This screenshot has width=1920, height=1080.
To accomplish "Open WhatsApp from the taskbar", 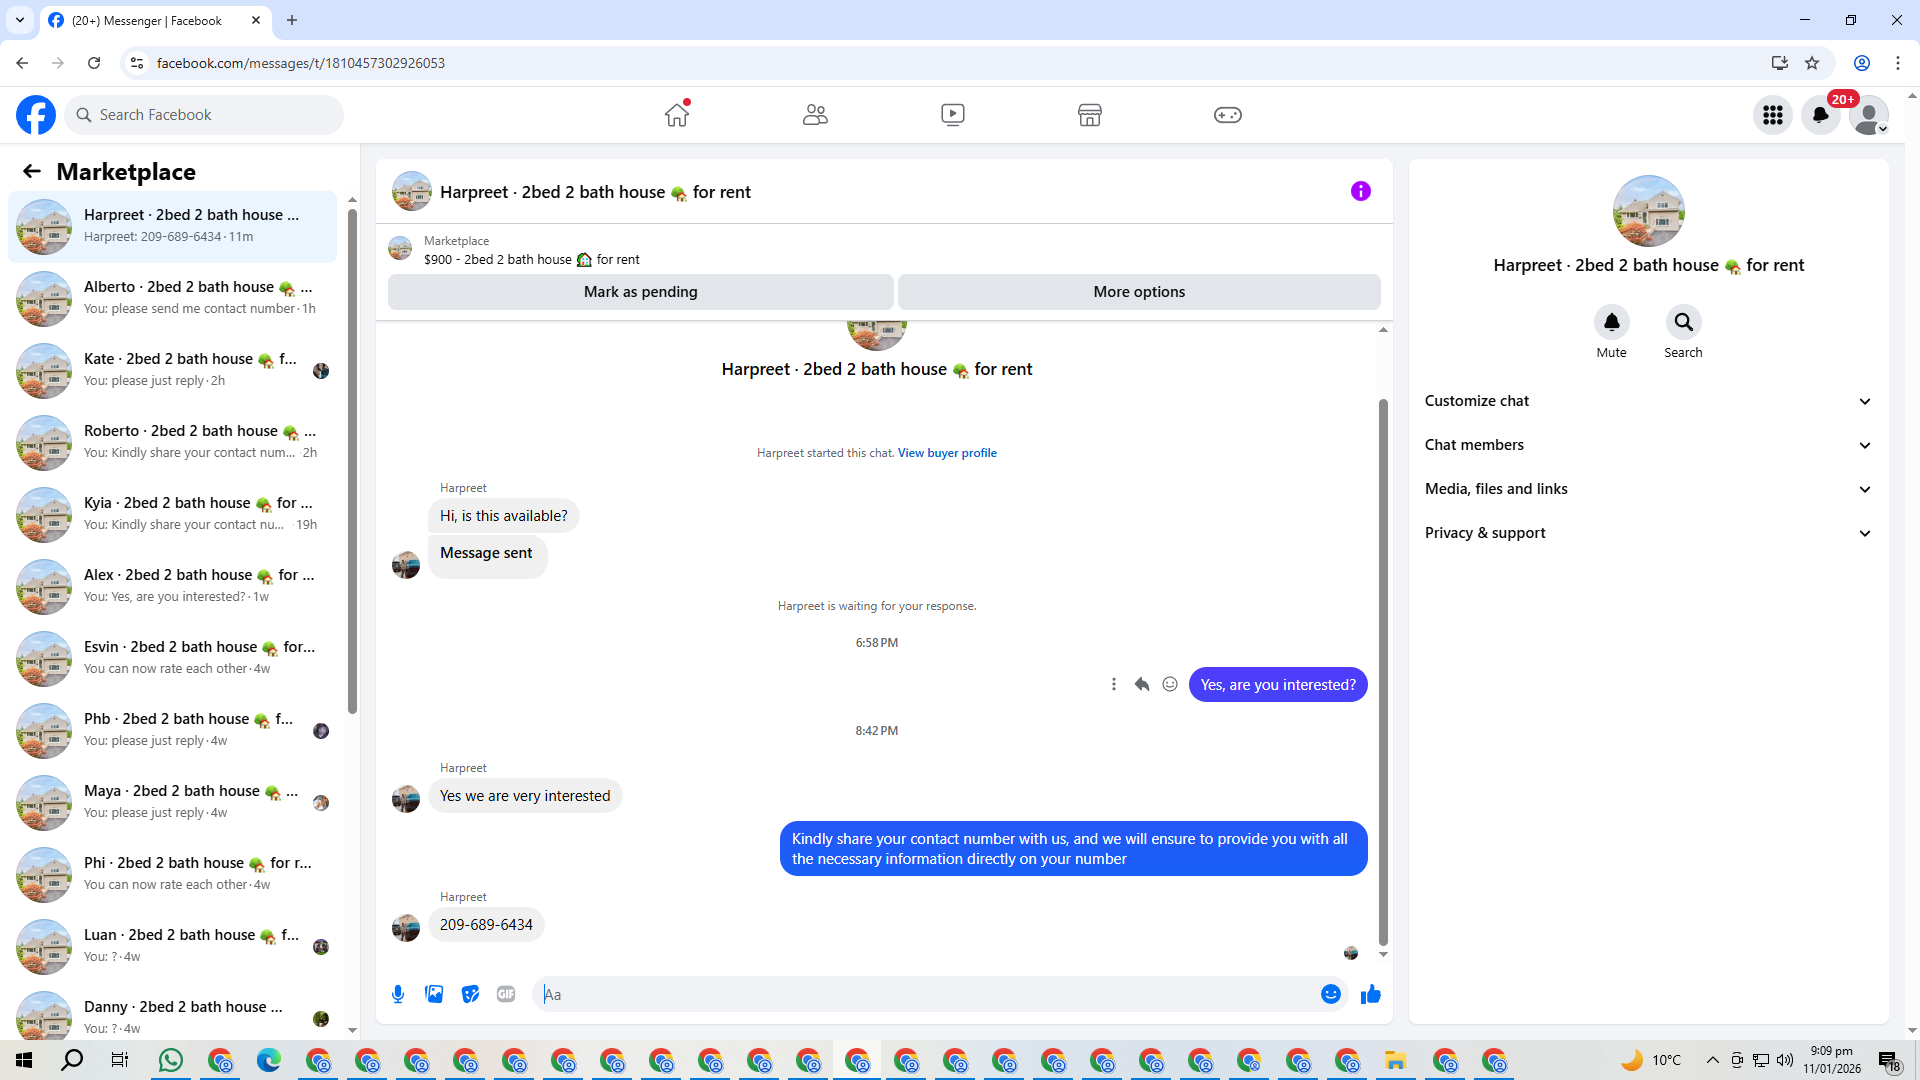I will coord(171,1060).
